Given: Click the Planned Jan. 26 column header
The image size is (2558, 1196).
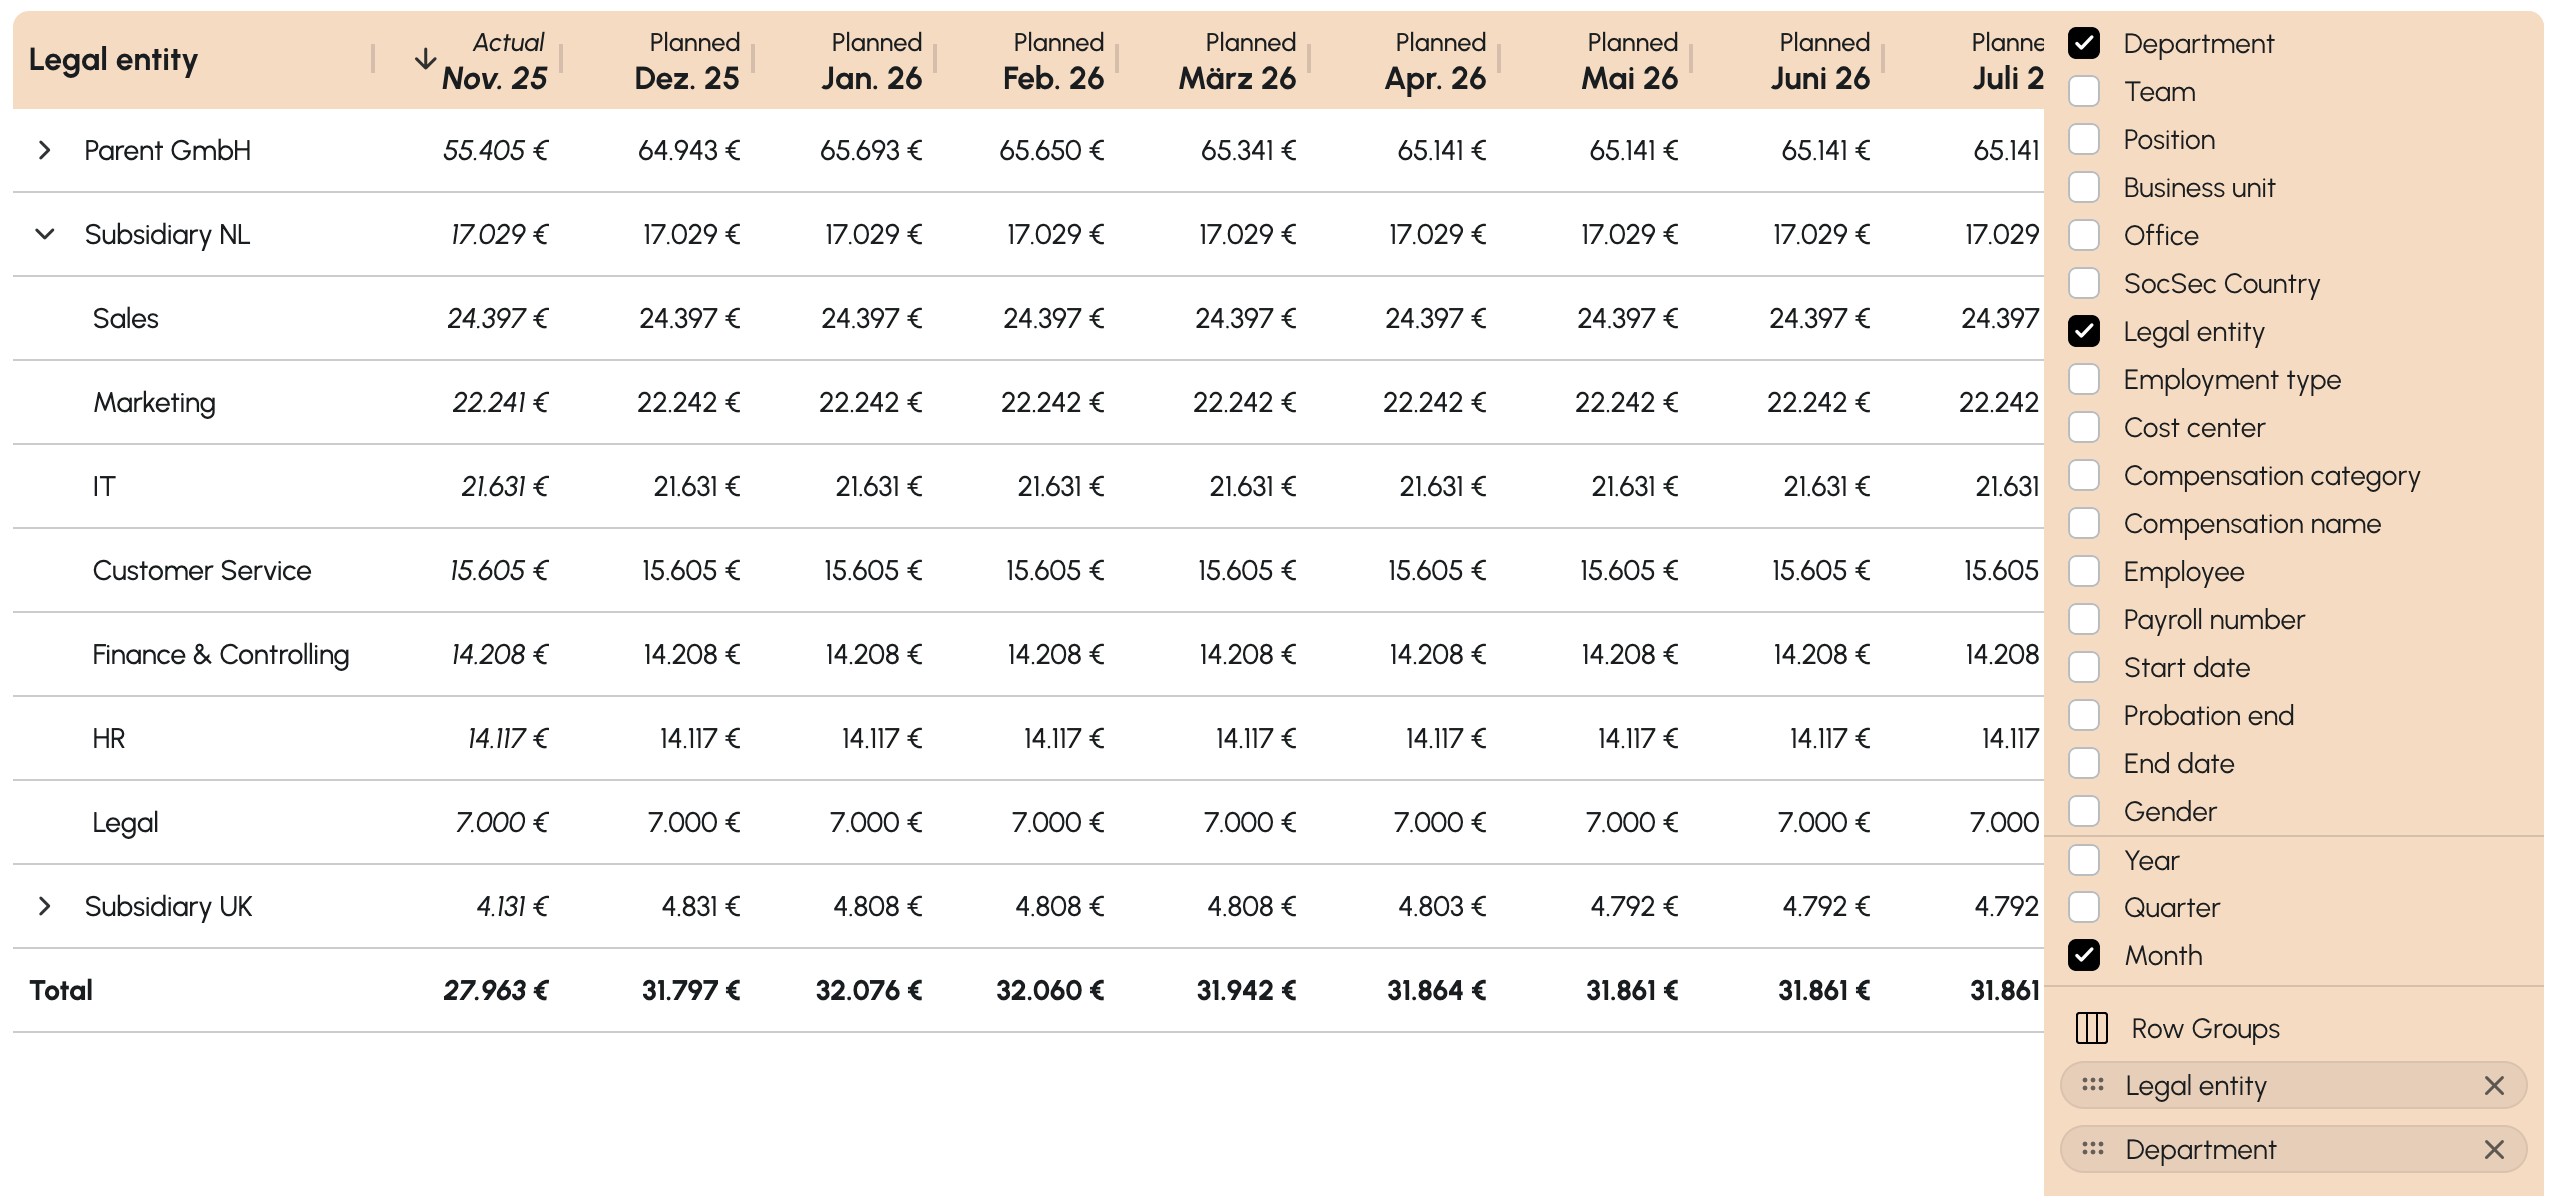Looking at the screenshot, I should (871, 60).
